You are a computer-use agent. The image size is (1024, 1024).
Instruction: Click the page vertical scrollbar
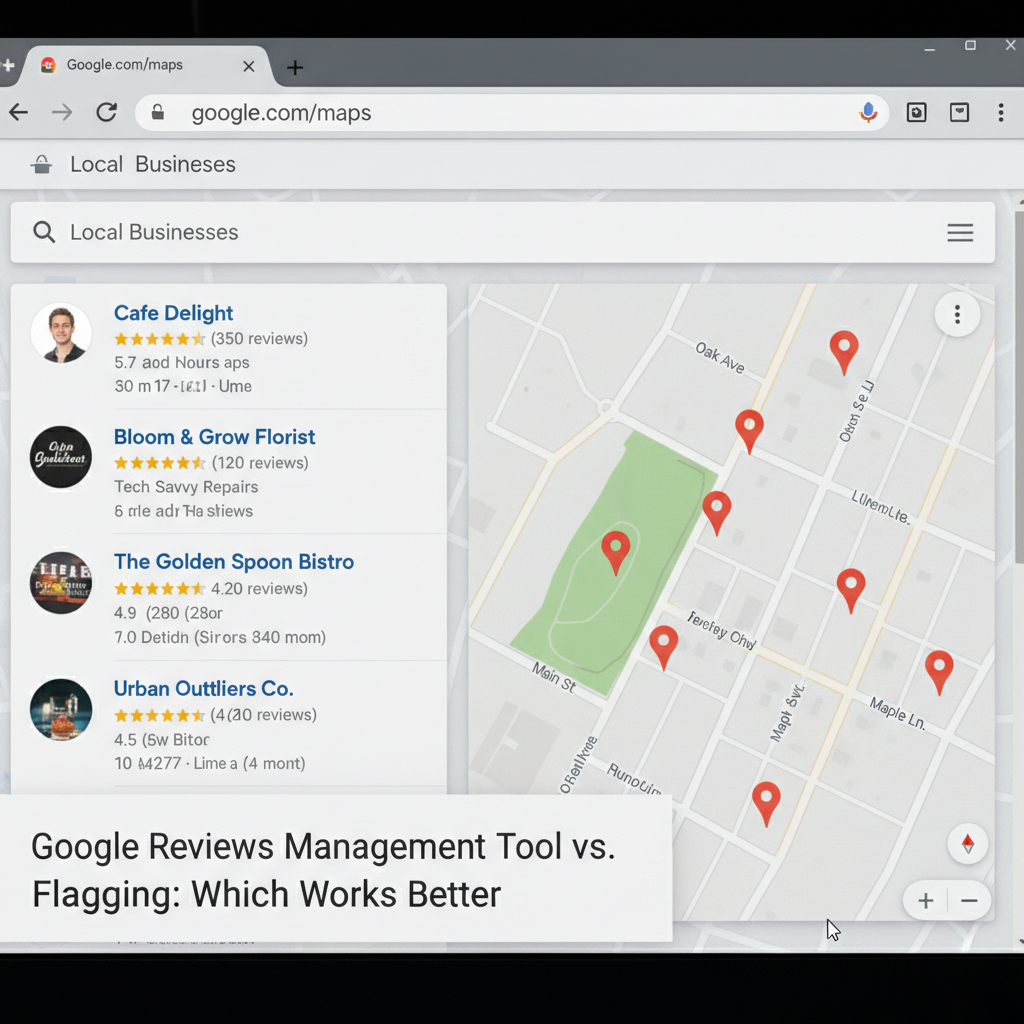(x=1019, y=385)
